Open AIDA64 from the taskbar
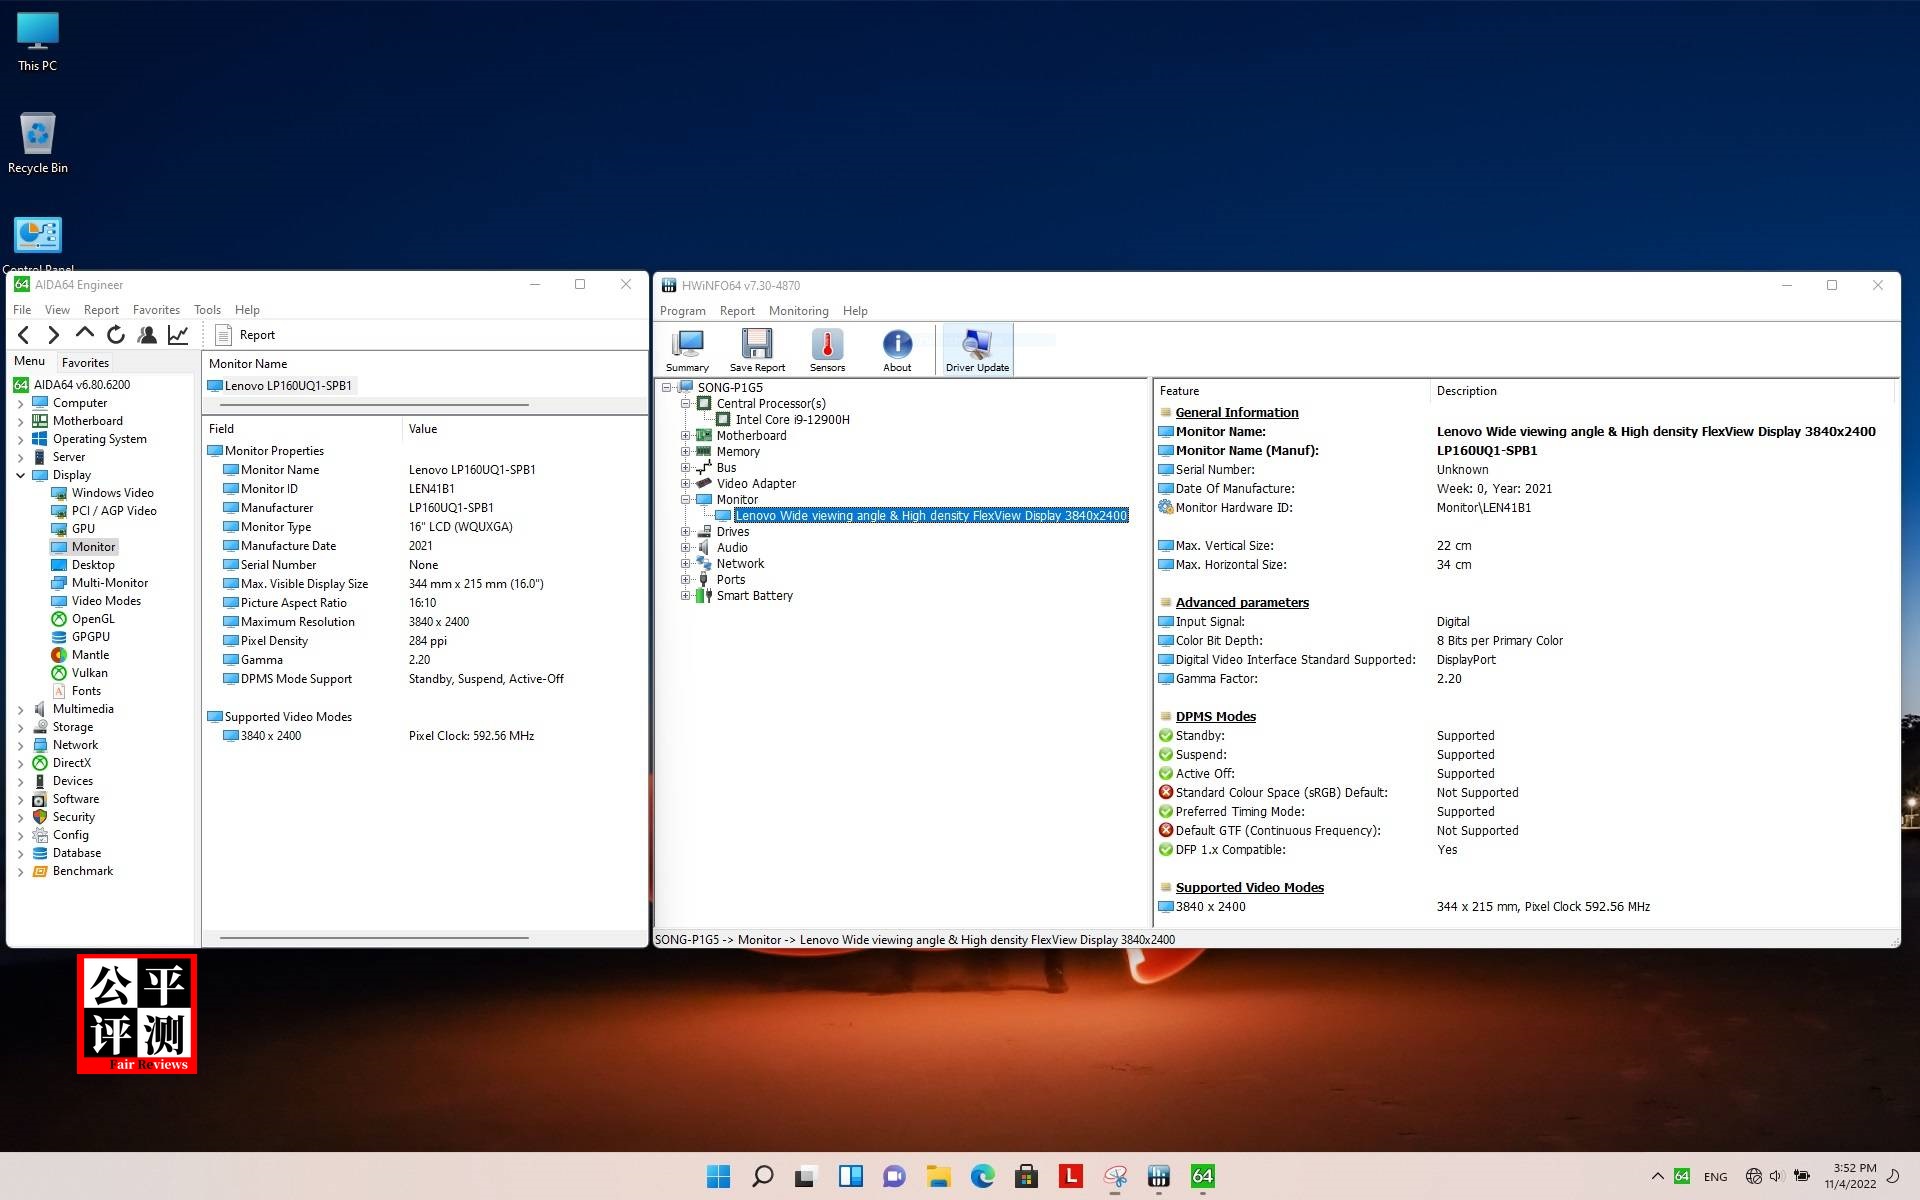Screen dimensions: 1920x1200 [x=1201, y=1177]
